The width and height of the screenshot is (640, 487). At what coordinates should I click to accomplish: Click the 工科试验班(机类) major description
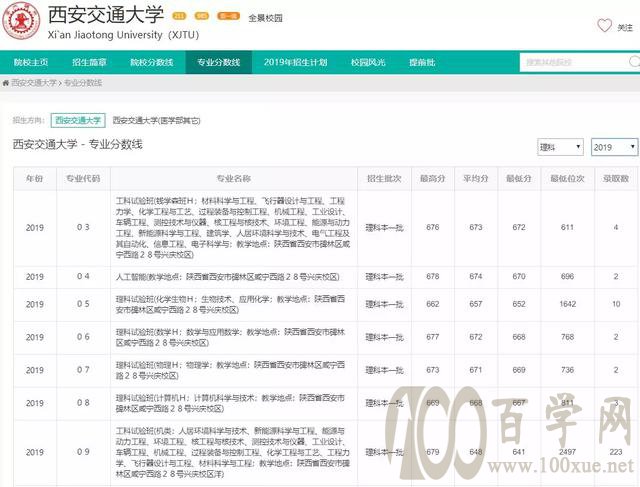click(233, 453)
